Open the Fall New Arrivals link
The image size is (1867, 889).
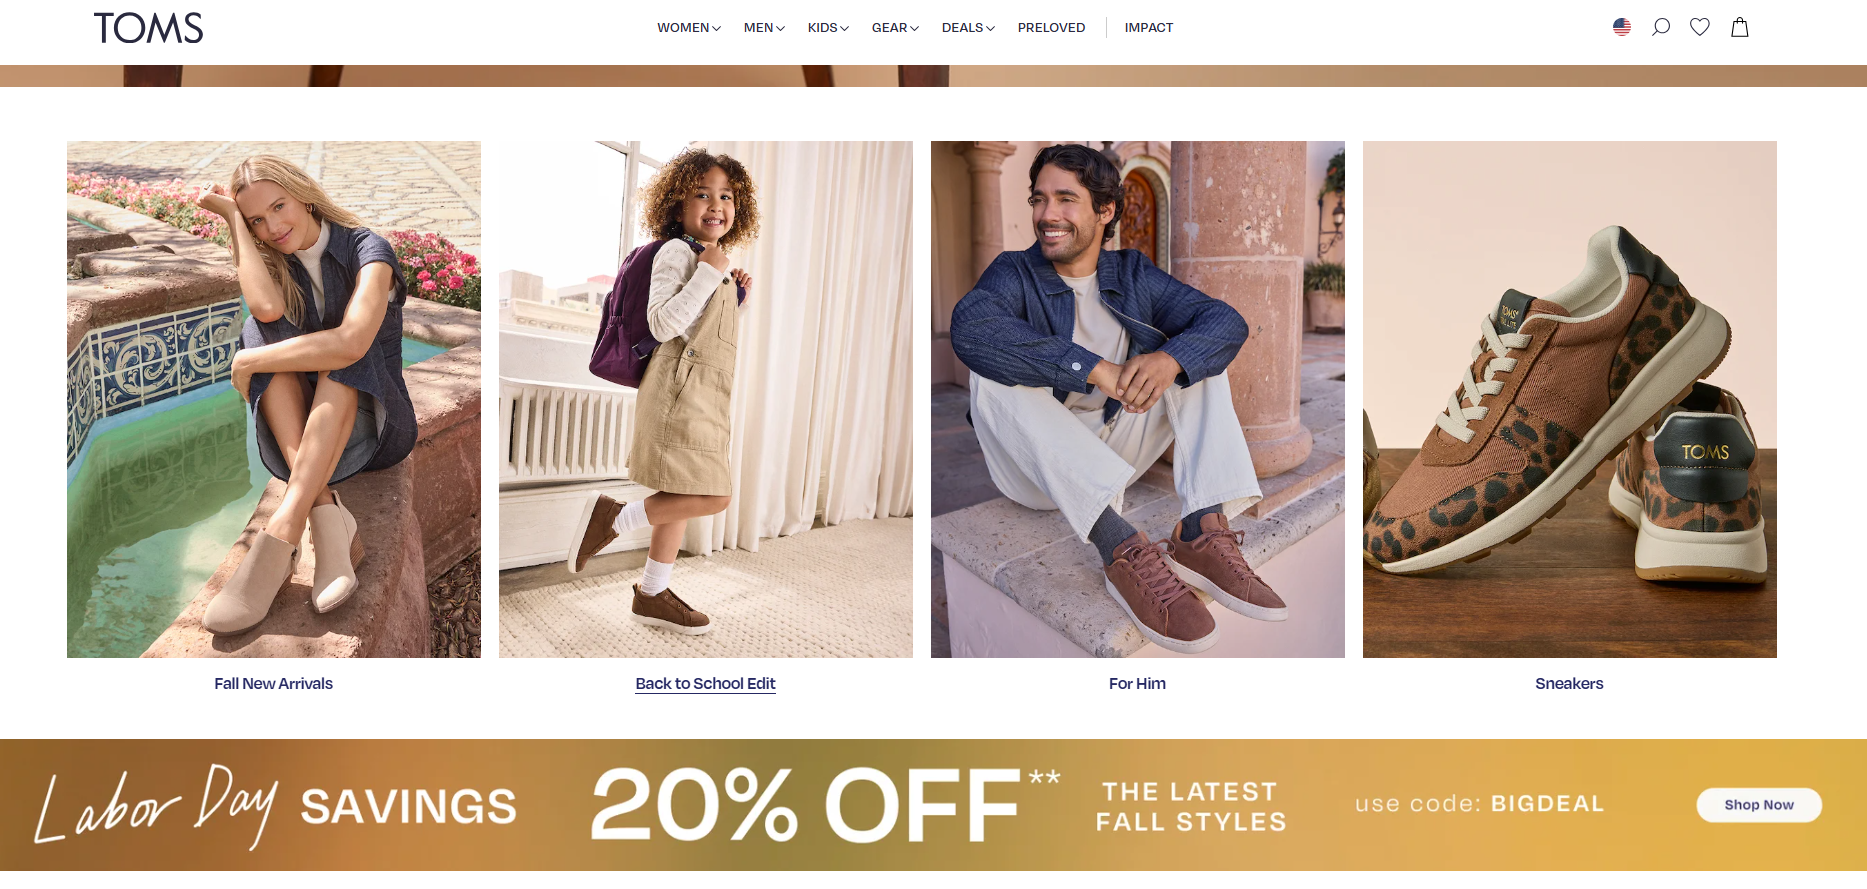[x=273, y=684]
